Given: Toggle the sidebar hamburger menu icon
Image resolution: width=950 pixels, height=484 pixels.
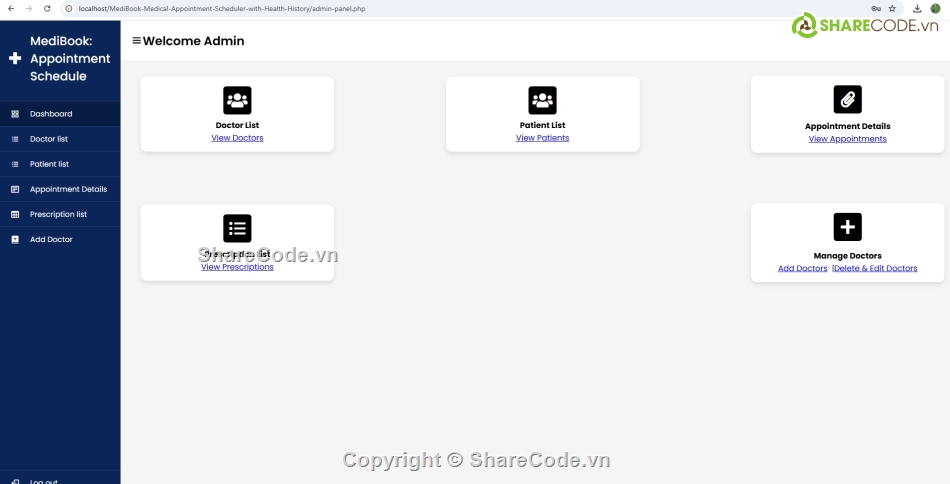Looking at the screenshot, I should (136, 41).
